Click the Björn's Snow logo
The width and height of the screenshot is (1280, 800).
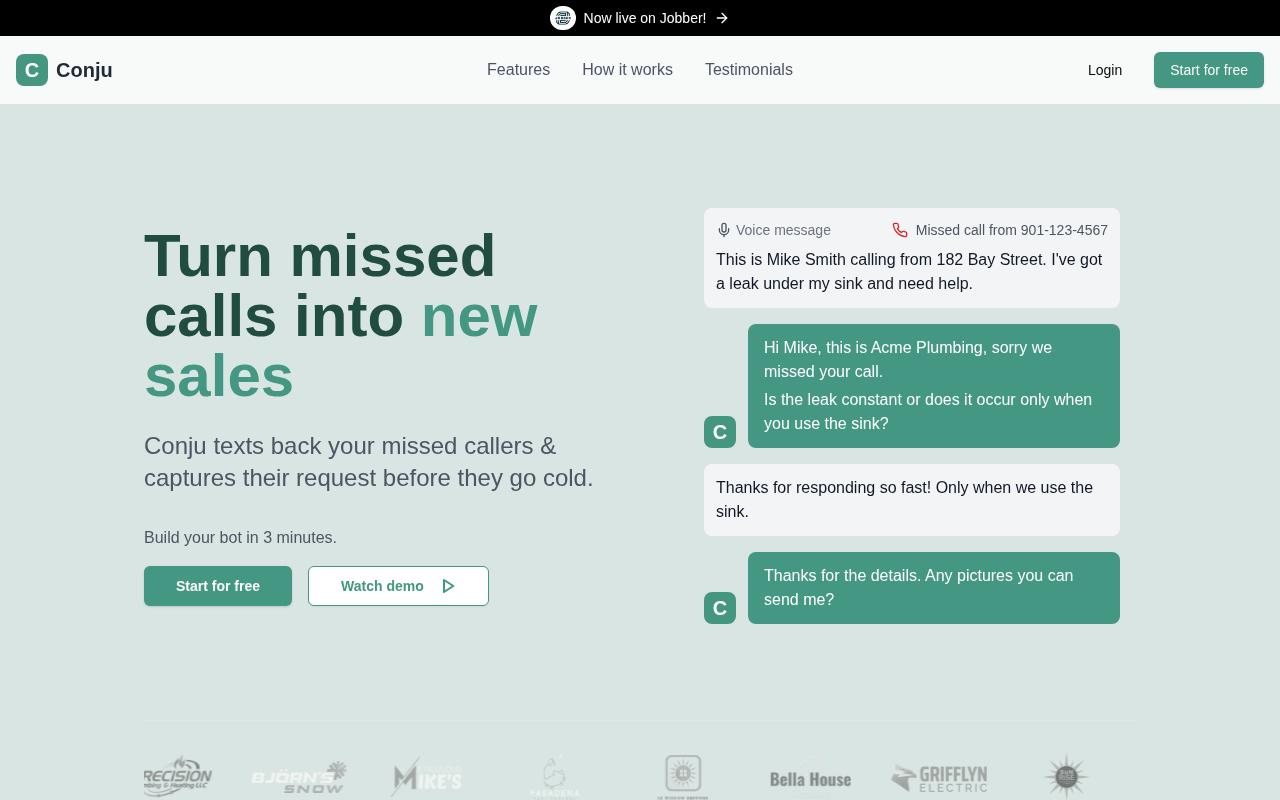click(299, 777)
